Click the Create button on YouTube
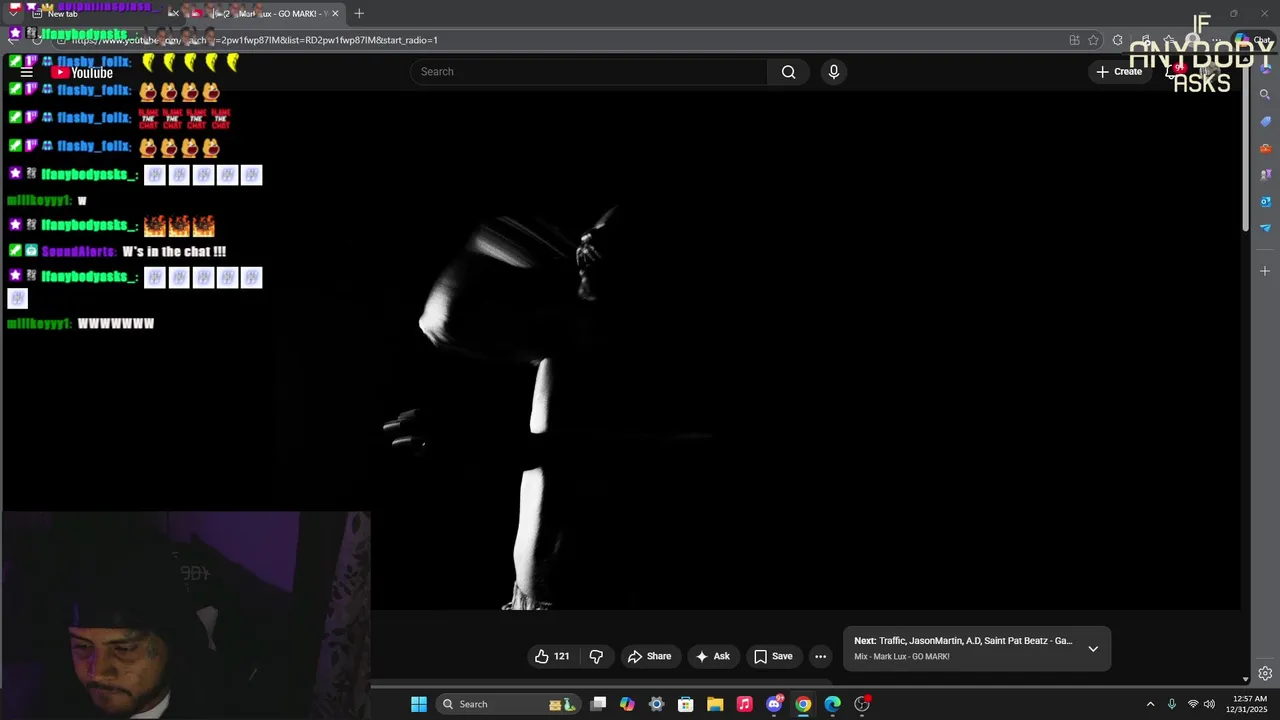 1119,72
